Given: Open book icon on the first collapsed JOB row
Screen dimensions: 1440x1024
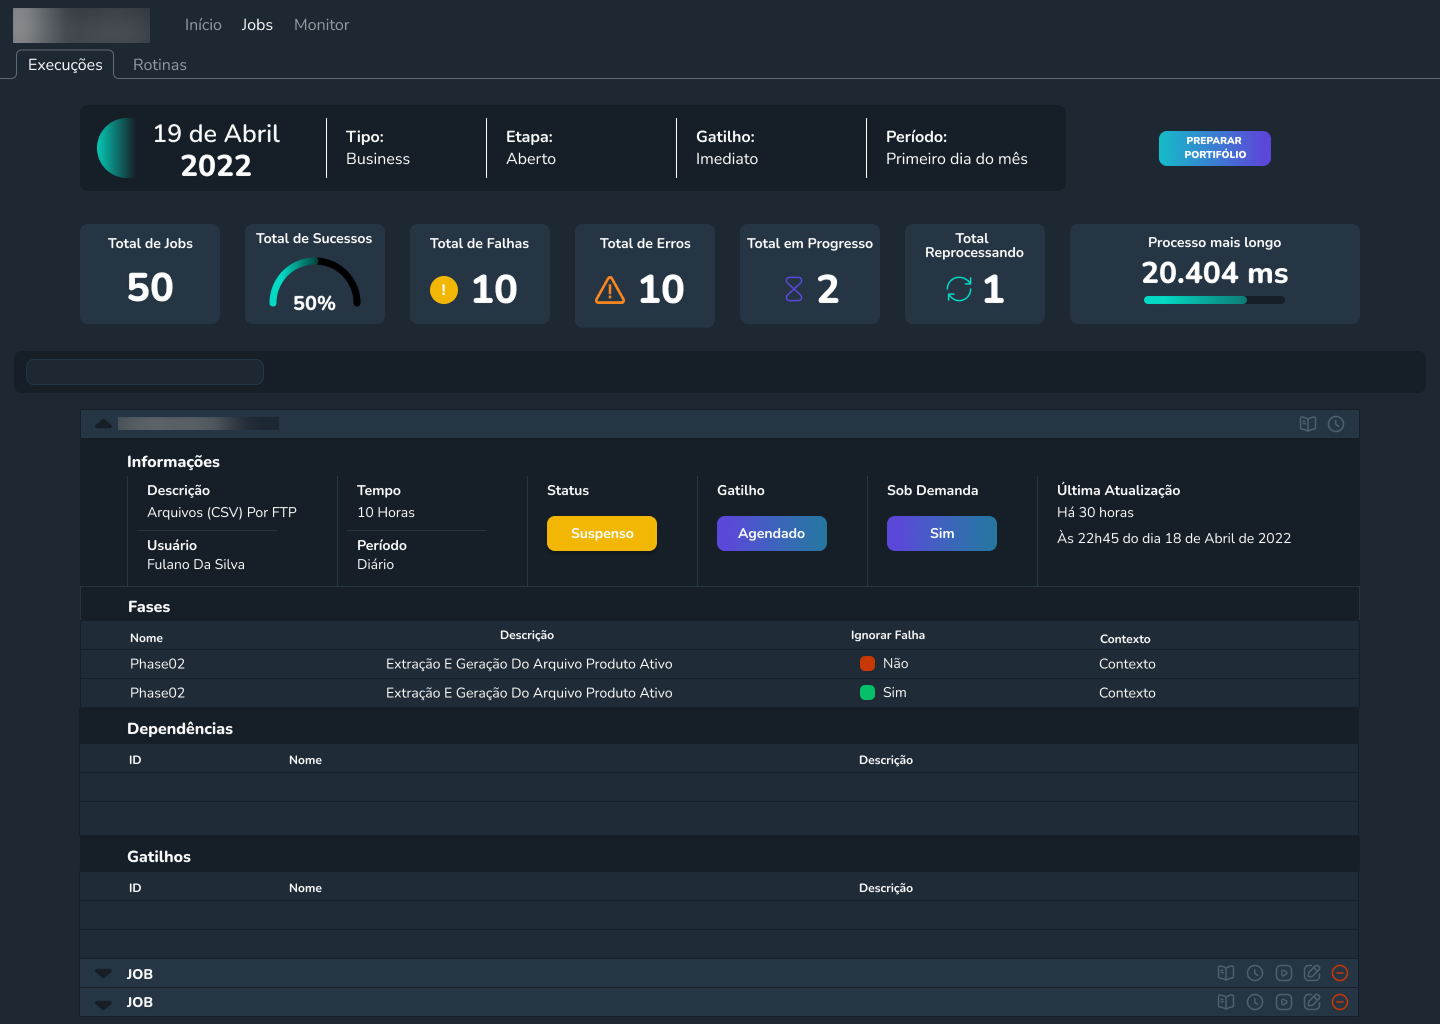Looking at the screenshot, I should (1226, 973).
